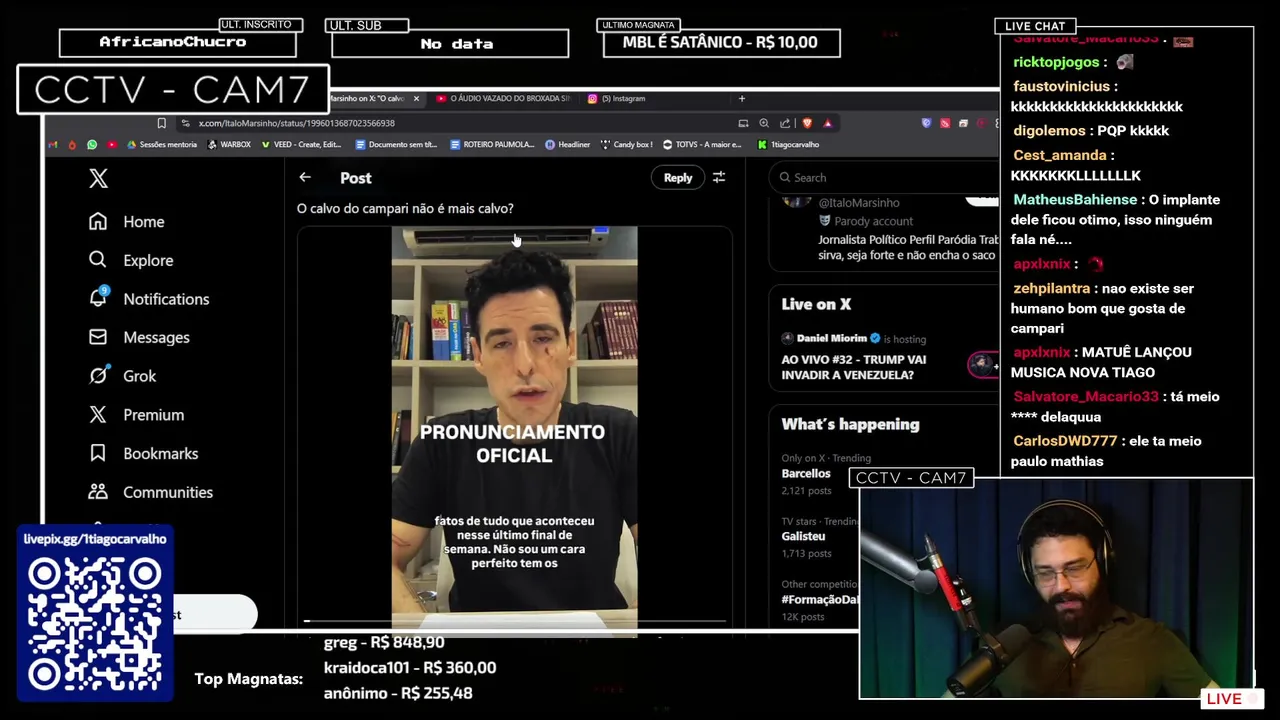Open the TOTVS - A maior e... bookmark
The width and height of the screenshot is (1280, 720).
point(702,144)
